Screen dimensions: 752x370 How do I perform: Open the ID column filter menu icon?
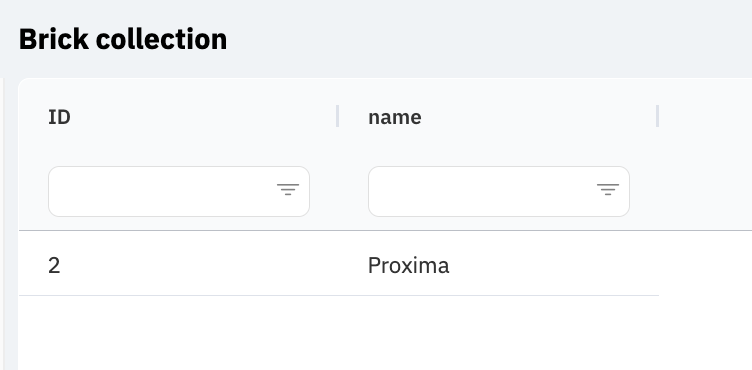[288, 190]
